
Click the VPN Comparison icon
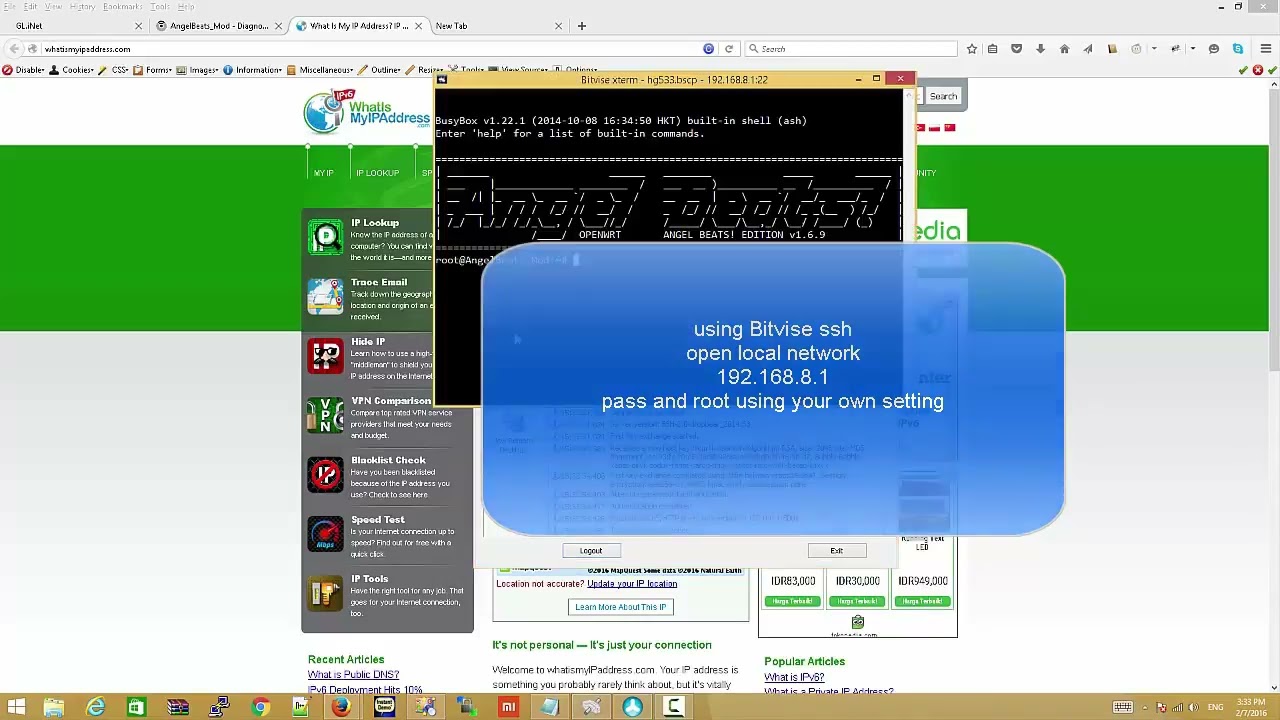pyautogui.click(x=325, y=415)
